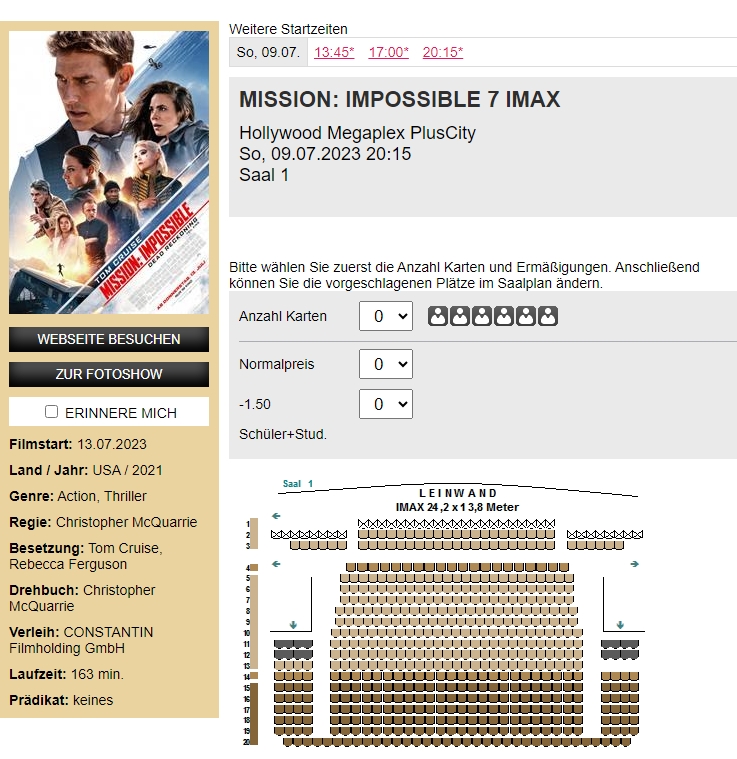Click the right arrow beside seat row 4
This screenshot has width=737, height=759.
point(634,564)
